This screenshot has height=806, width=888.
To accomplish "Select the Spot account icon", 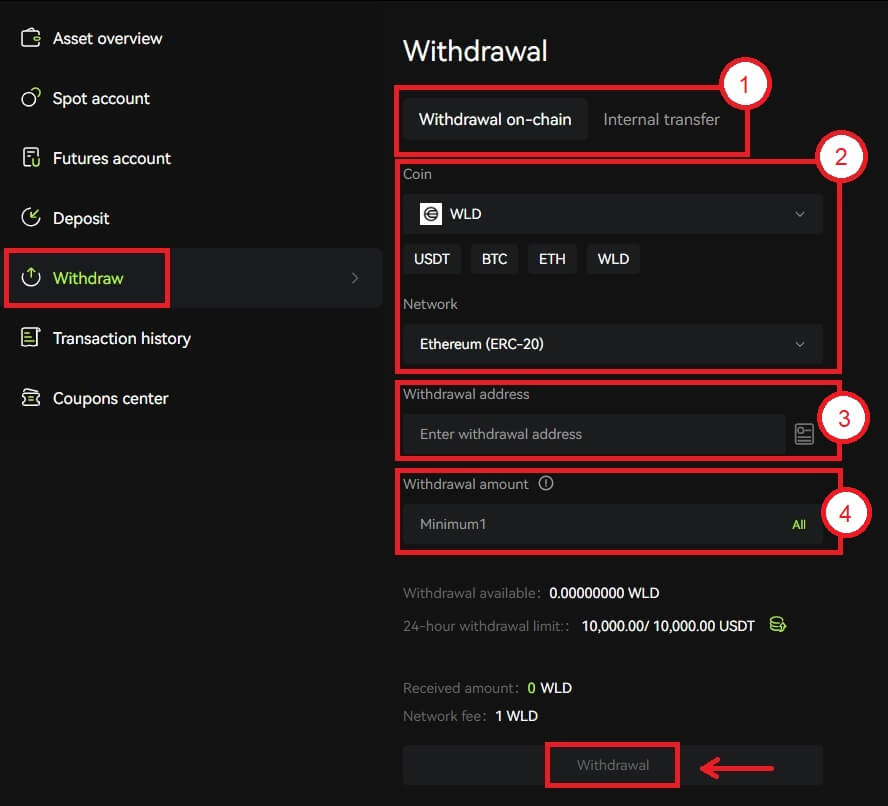I will click(x=30, y=98).
